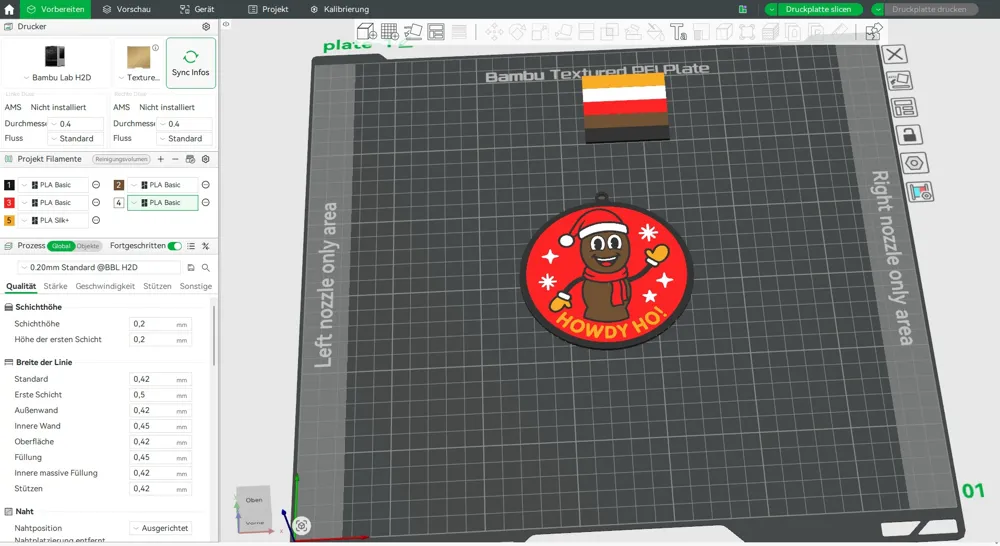The height and width of the screenshot is (546, 1000).
Task: Toggle Fortgeschritten advanced mode switch
Action: click(x=175, y=246)
